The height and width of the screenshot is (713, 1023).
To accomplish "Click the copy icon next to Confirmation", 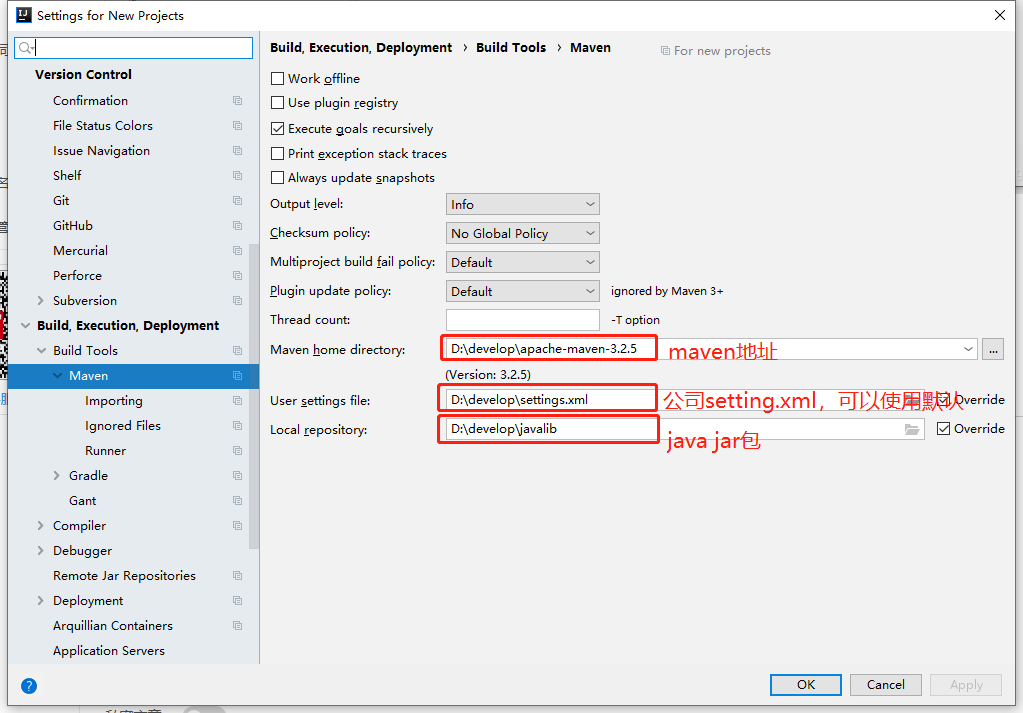I will (237, 100).
